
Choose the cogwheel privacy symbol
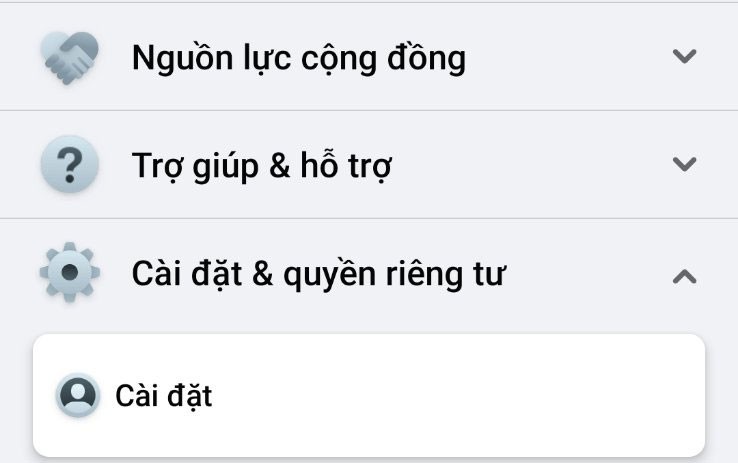(x=70, y=272)
